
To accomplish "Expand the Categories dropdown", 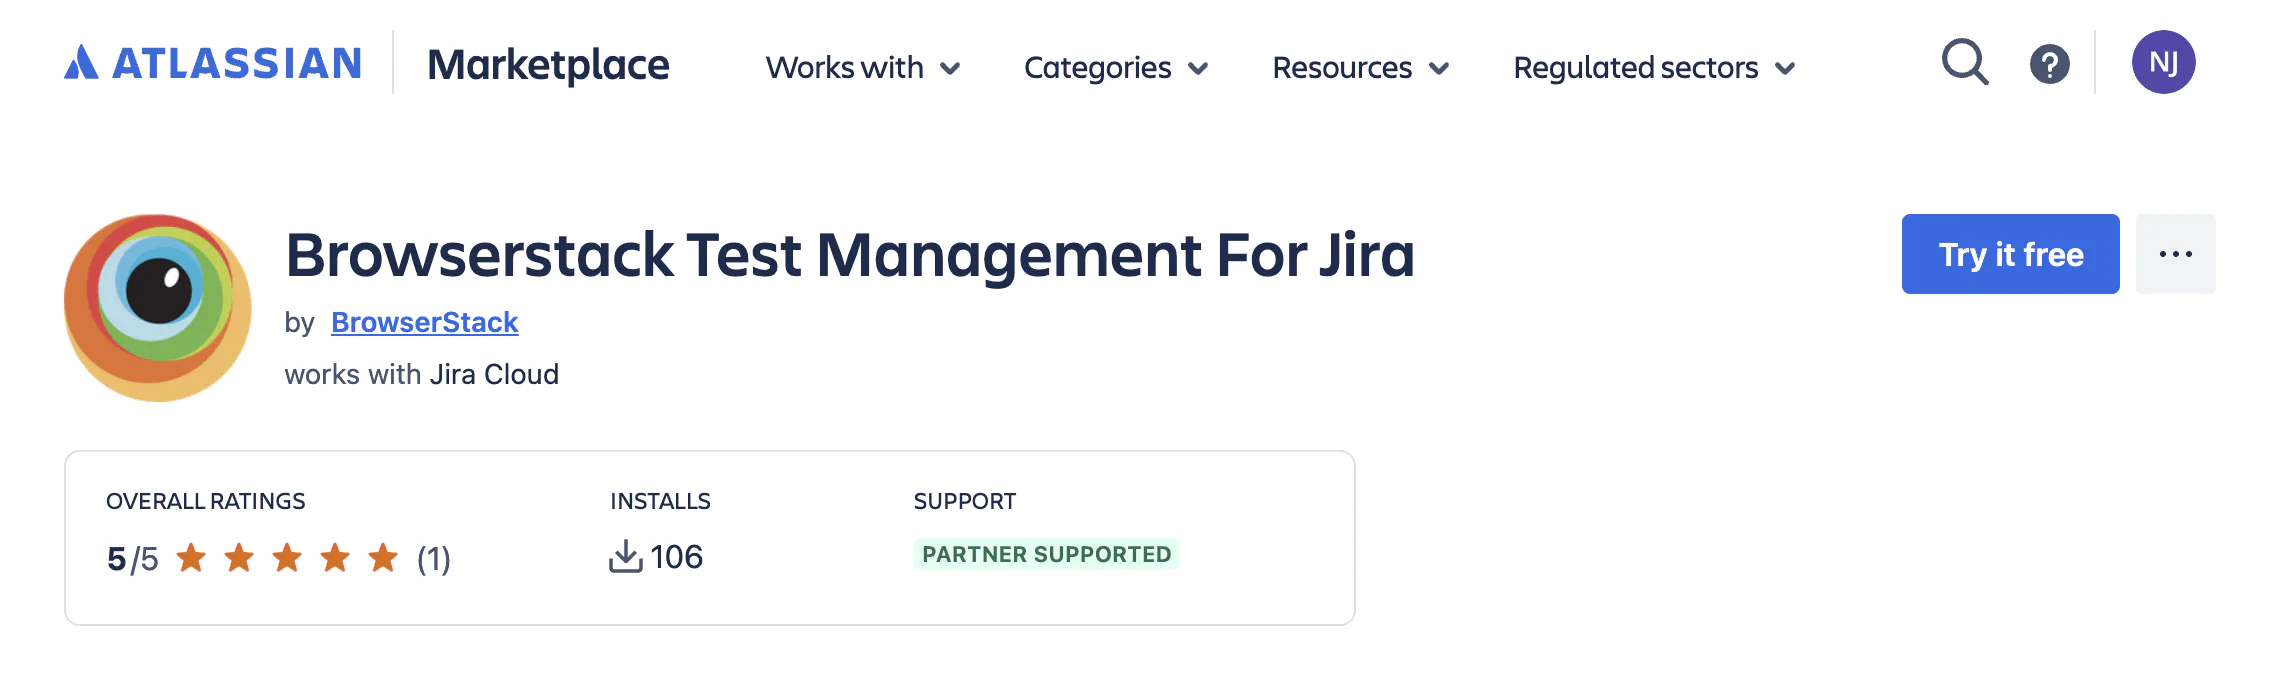I will (x=1116, y=68).
